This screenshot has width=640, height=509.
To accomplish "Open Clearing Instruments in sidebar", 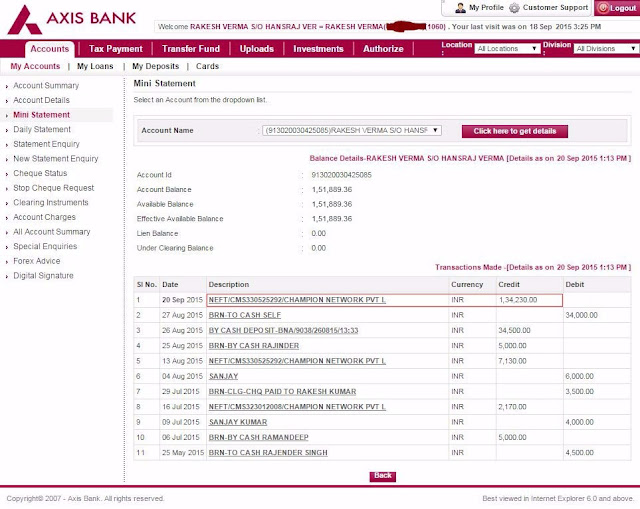I will [x=51, y=203].
